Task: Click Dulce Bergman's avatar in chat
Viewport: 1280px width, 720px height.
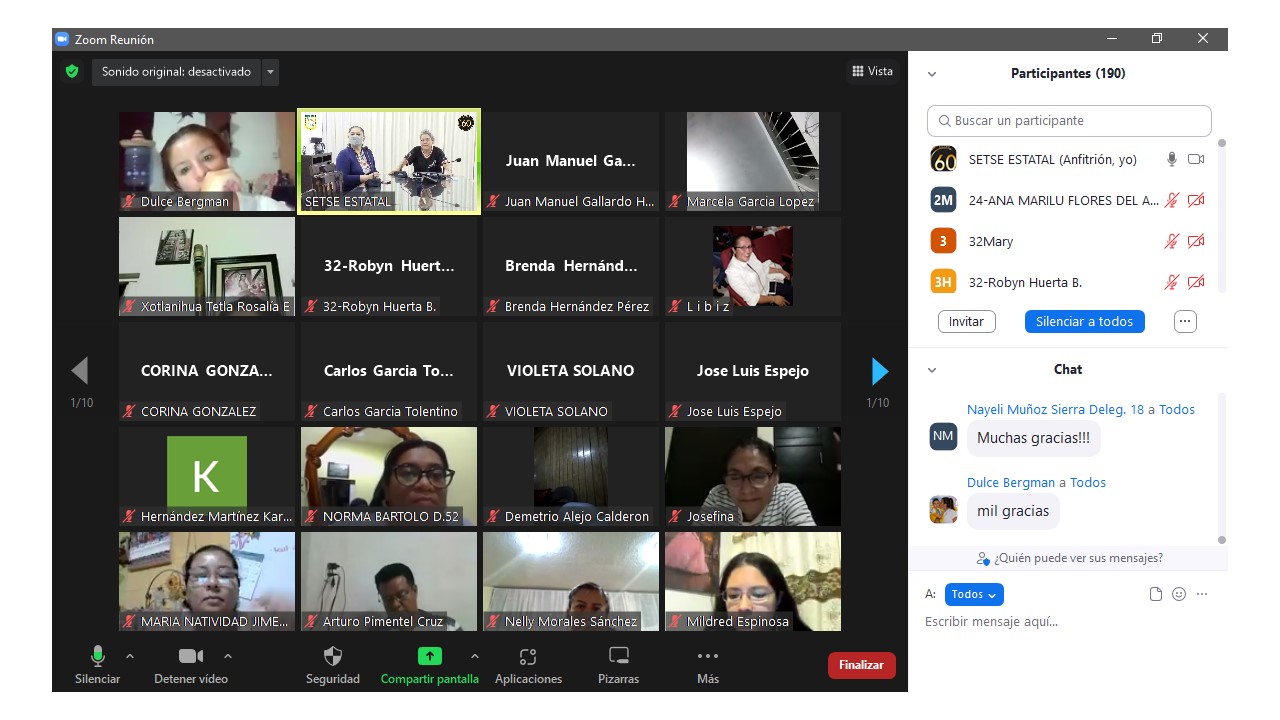Action: tap(943, 509)
